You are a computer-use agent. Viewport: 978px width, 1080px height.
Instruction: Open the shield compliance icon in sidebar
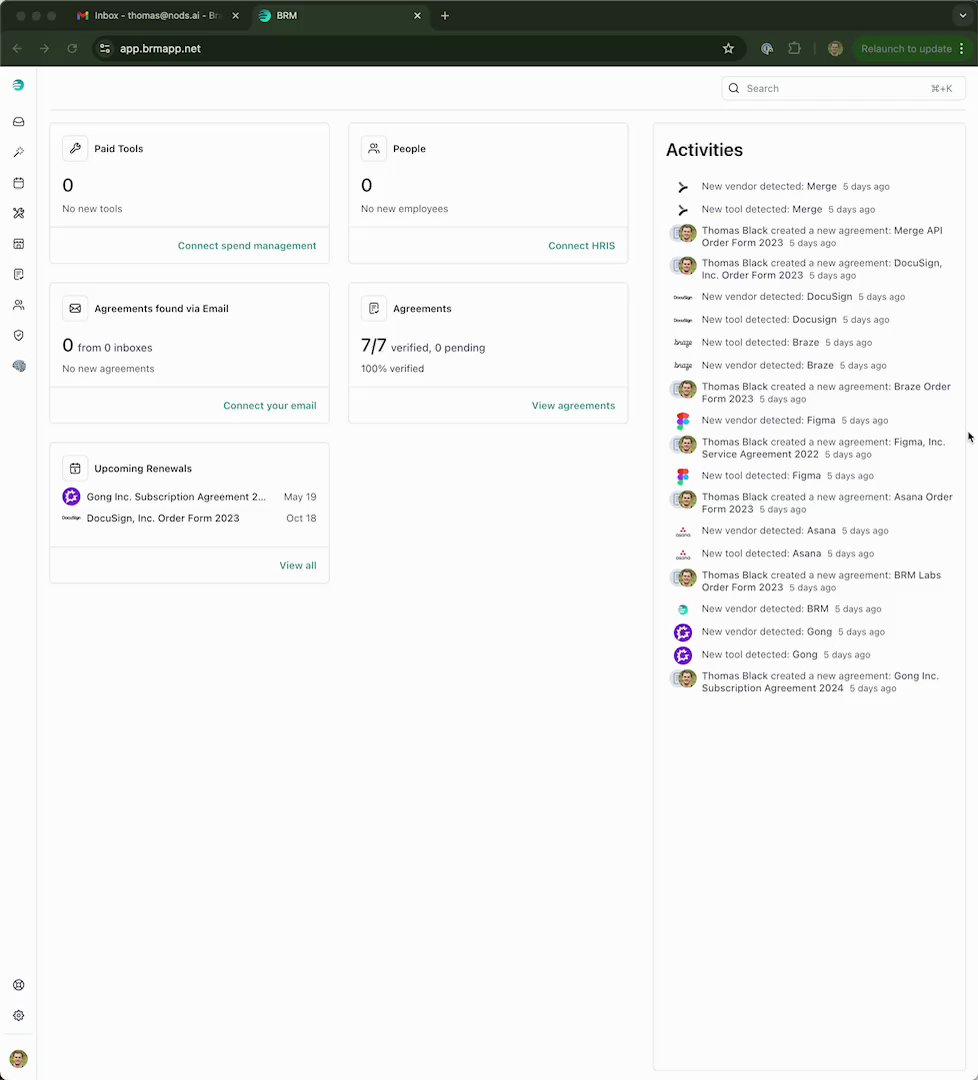19,335
